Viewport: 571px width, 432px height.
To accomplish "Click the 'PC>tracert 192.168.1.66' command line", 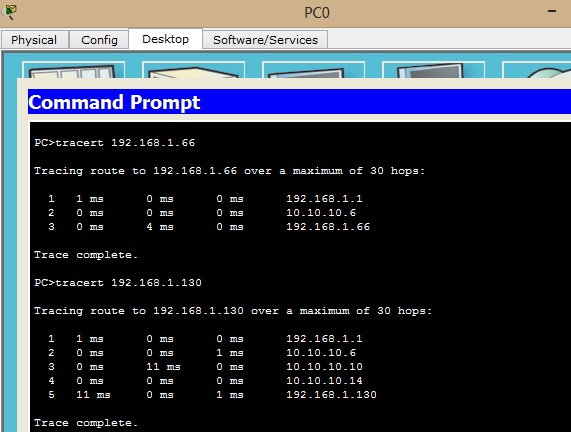I will (x=115, y=142).
